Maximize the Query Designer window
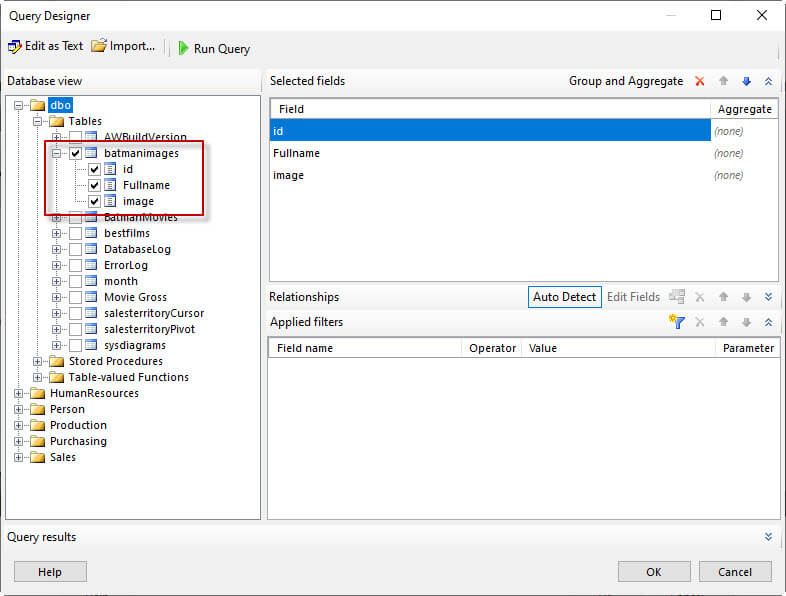The height and width of the screenshot is (596, 786). 716,15
